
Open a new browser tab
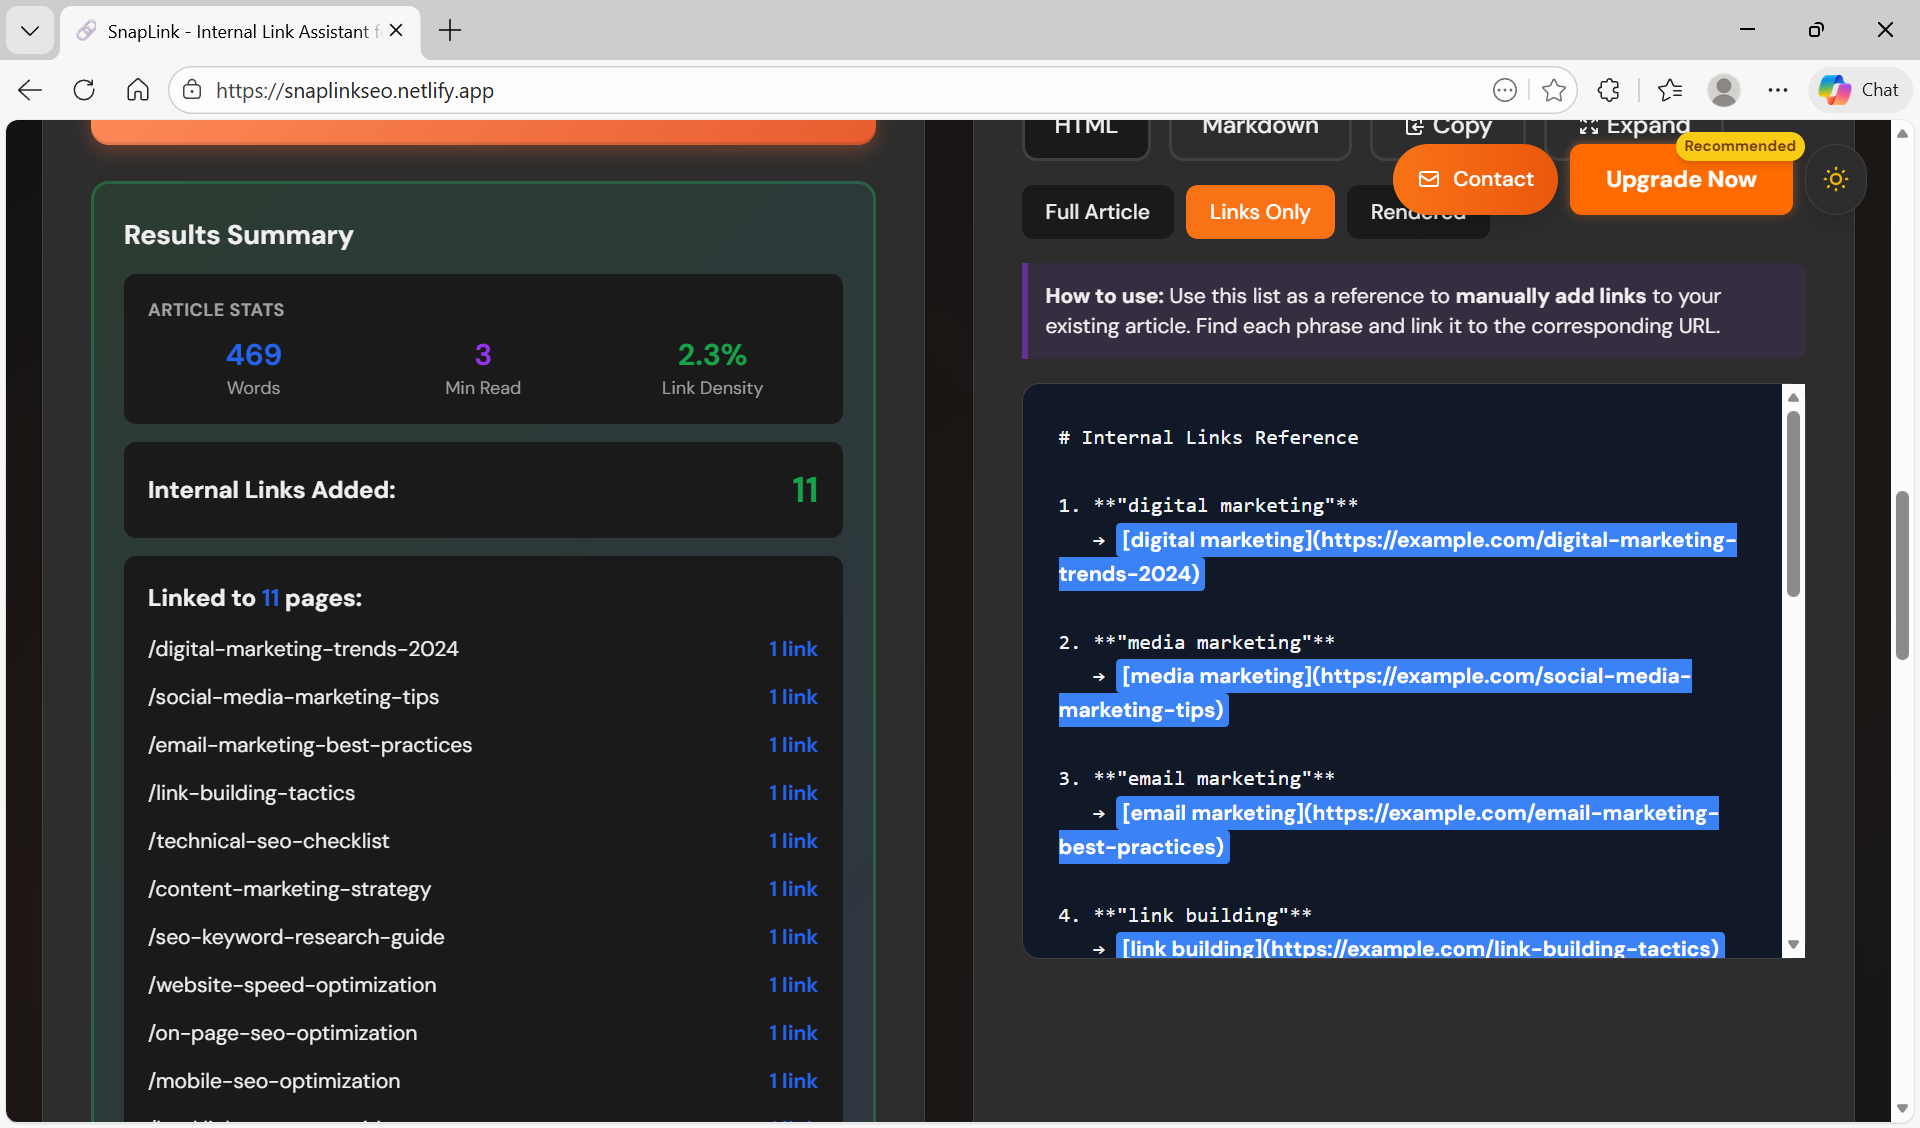(x=450, y=30)
